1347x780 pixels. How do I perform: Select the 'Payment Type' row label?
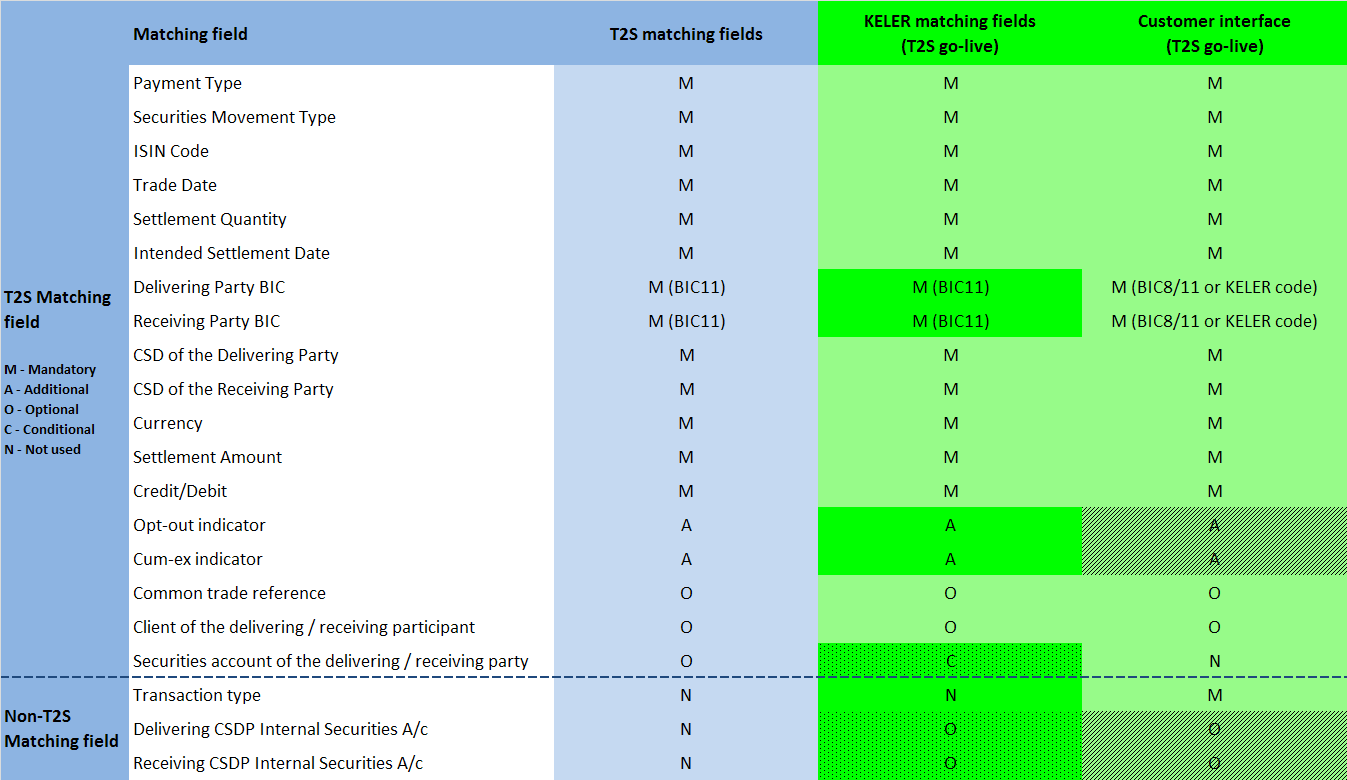click(x=187, y=83)
